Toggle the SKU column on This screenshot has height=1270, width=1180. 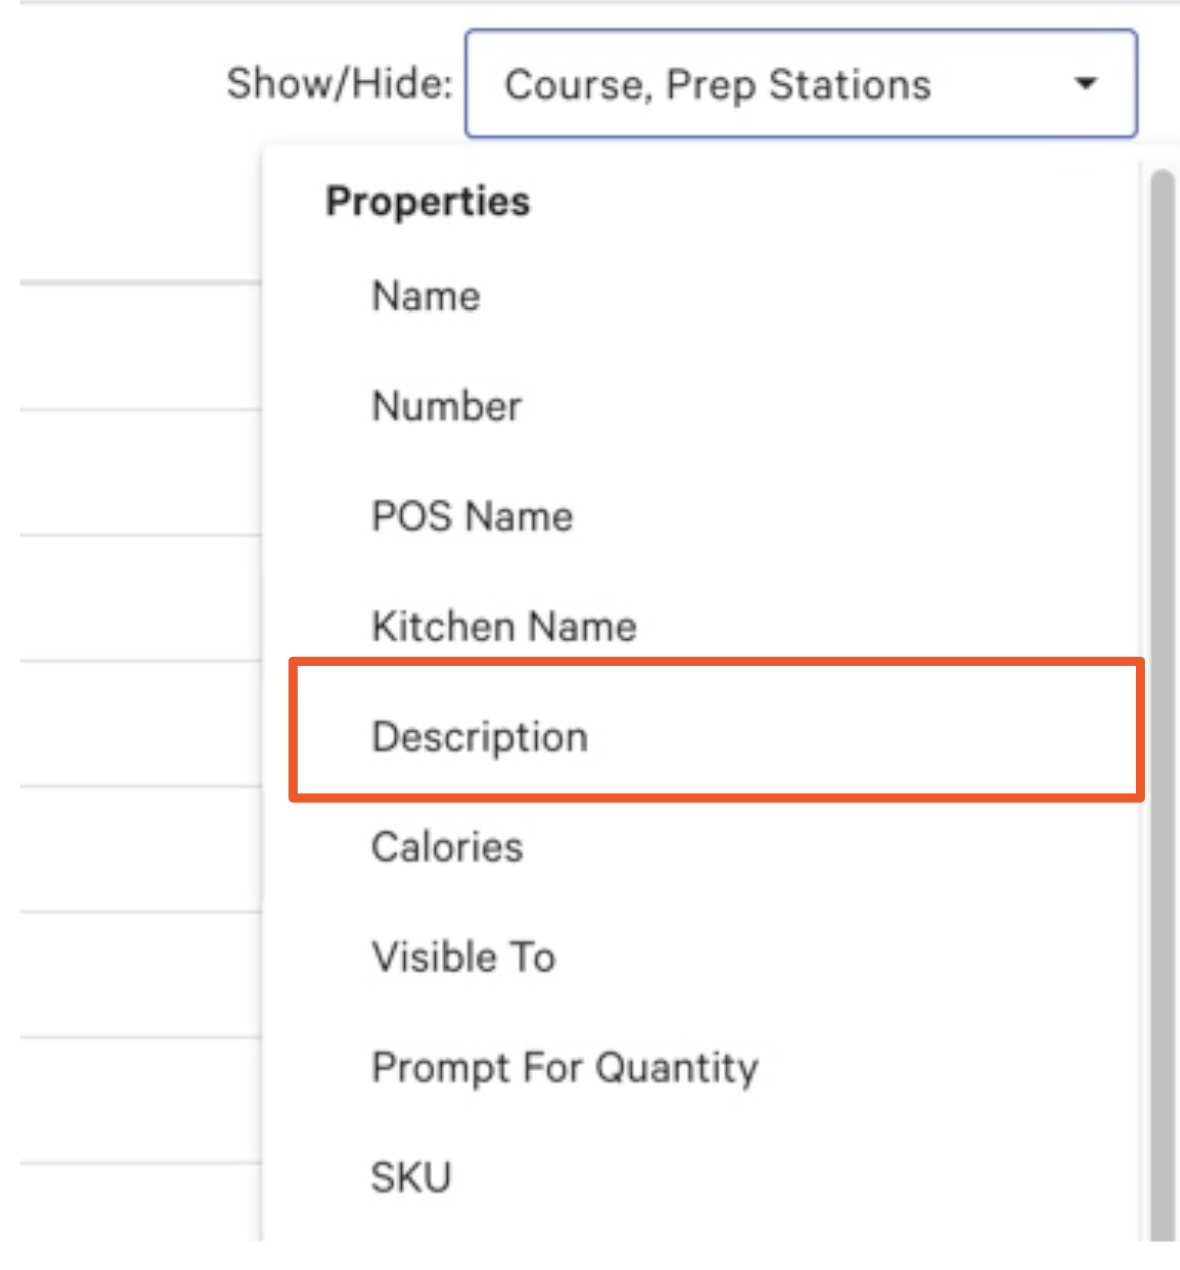[x=411, y=1176]
